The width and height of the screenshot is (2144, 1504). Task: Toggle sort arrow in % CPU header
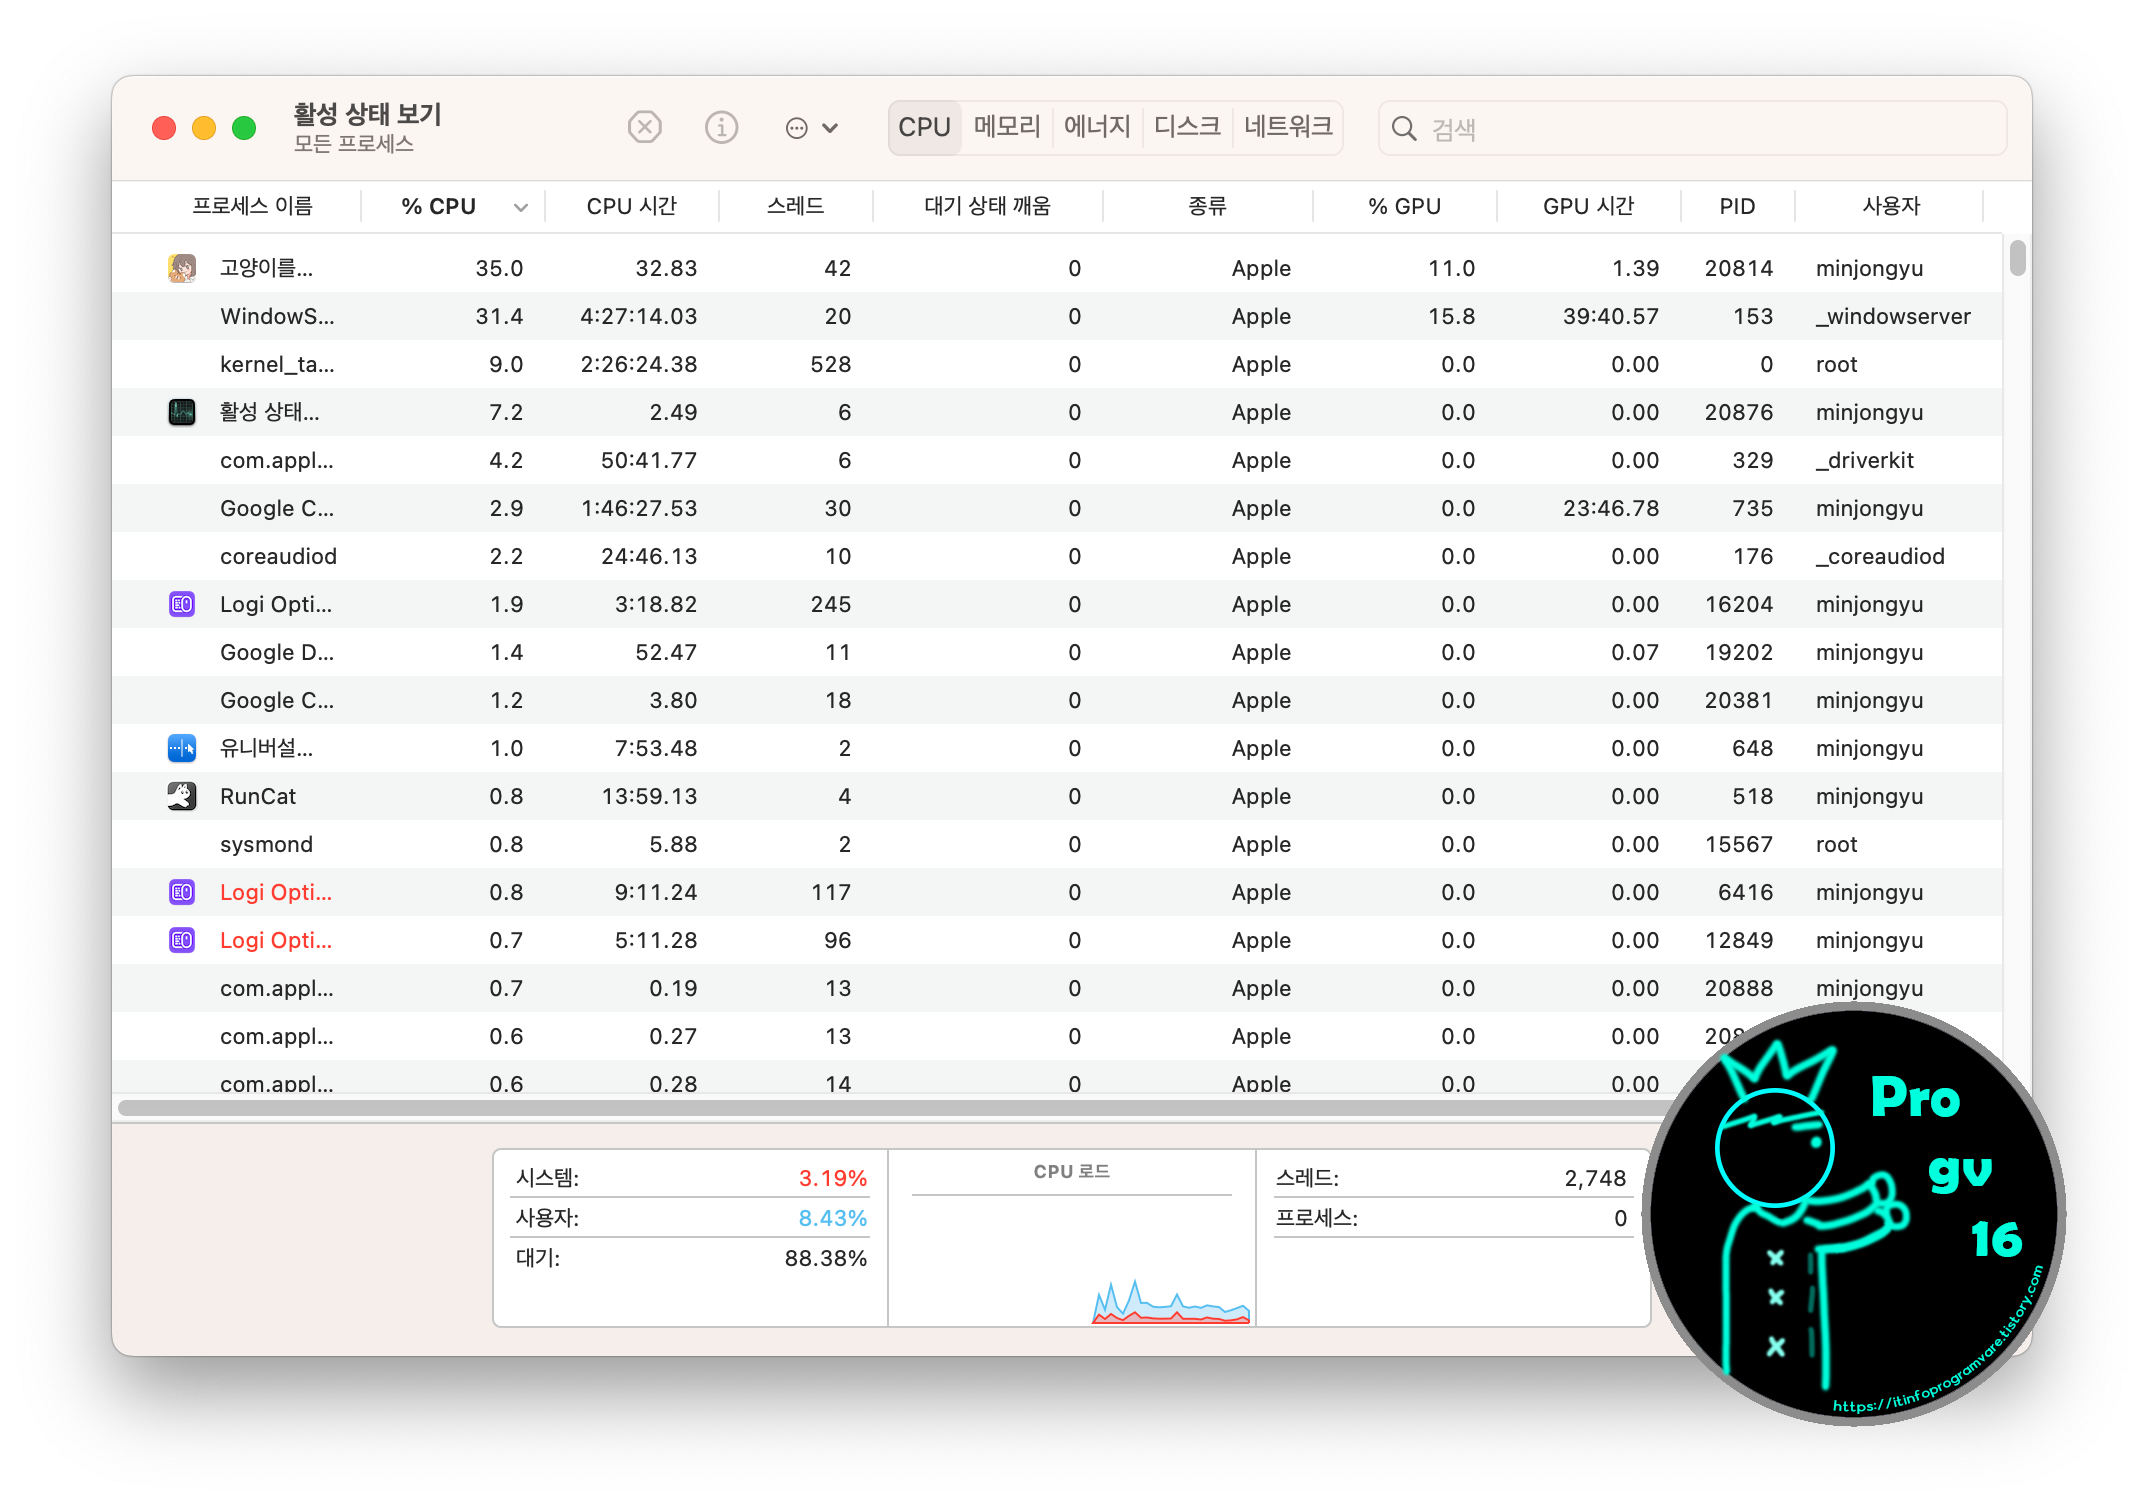click(521, 207)
